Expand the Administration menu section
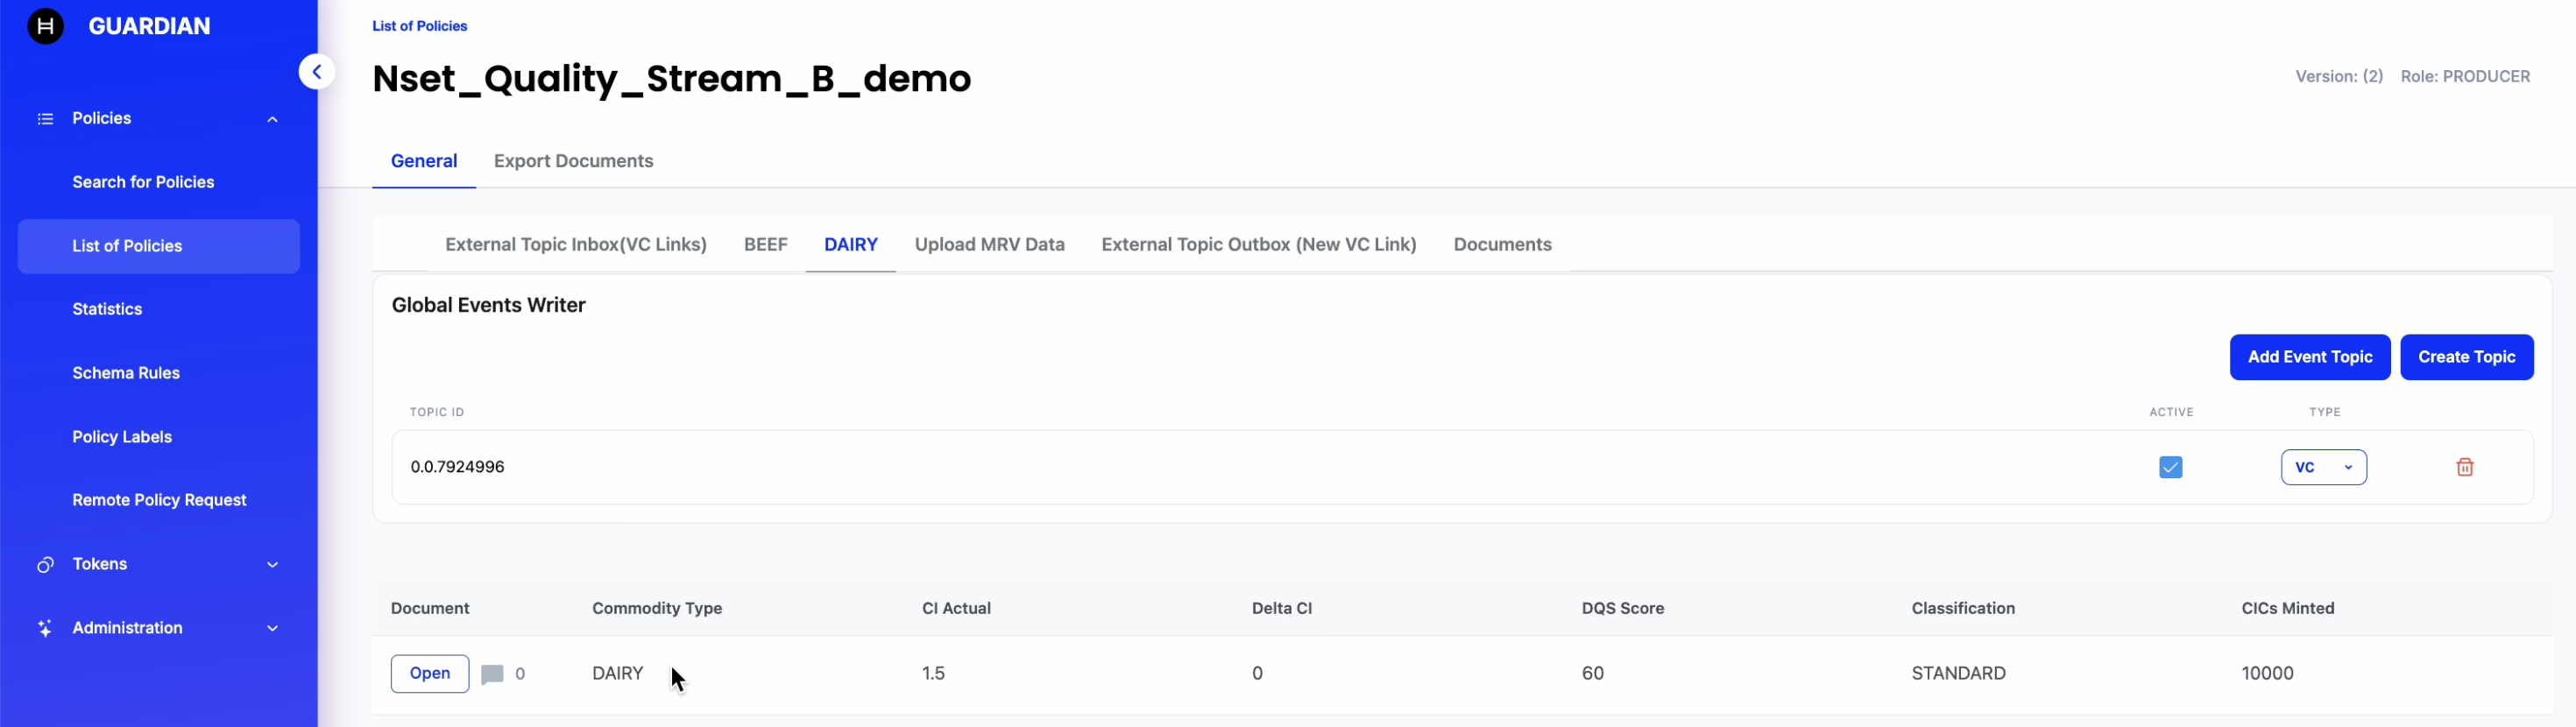 pyautogui.click(x=272, y=628)
